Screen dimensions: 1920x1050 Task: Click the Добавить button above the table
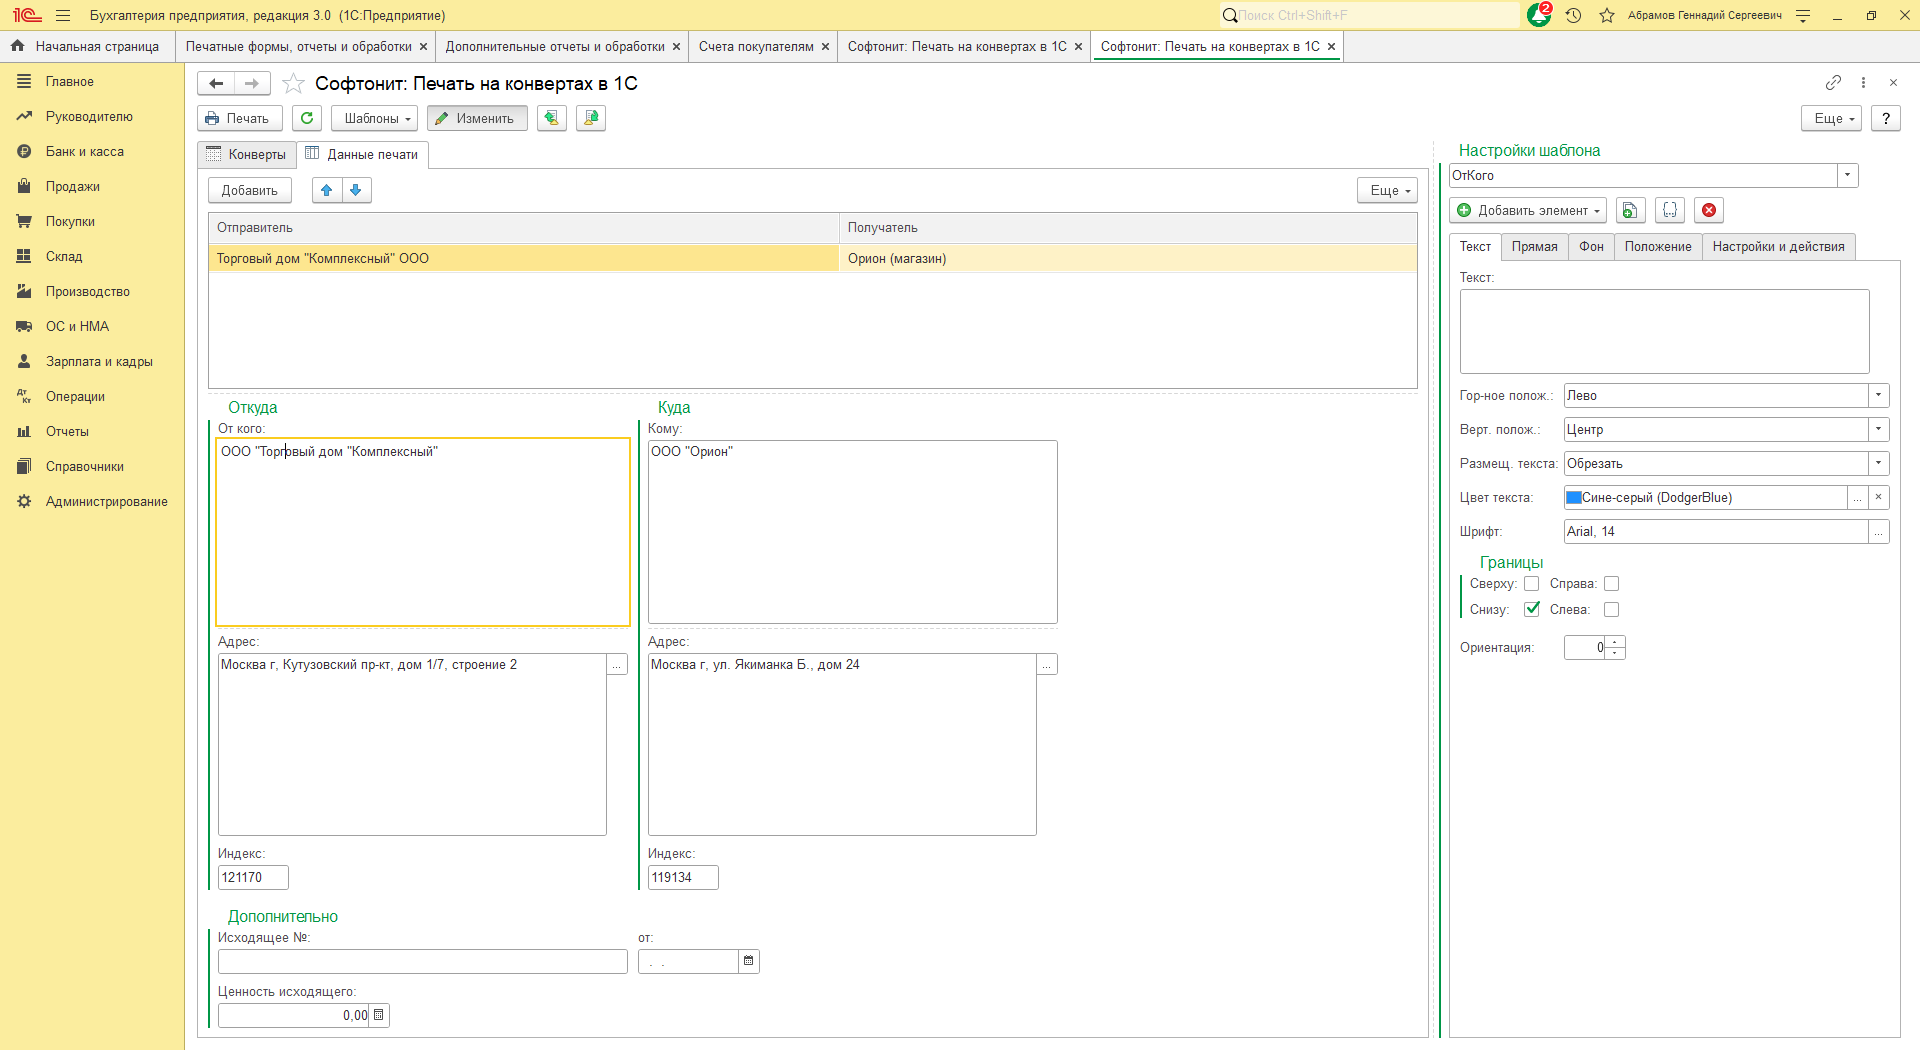tap(249, 190)
